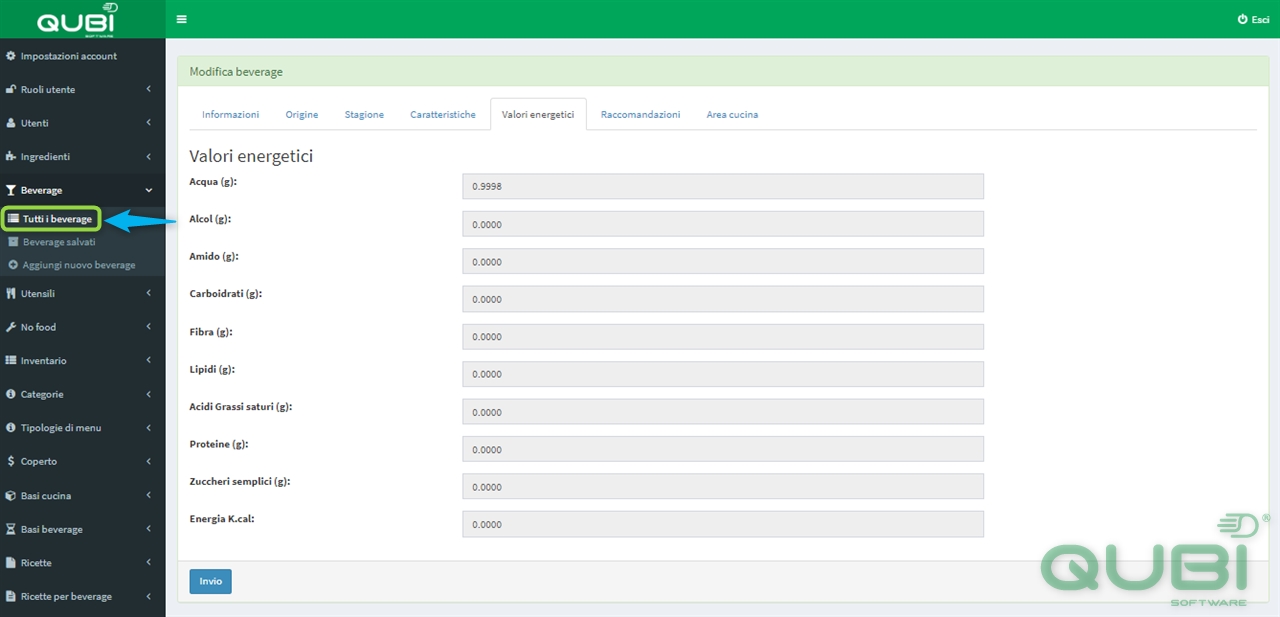Click the Energia K.cal input field
Viewport: 1280px width, 617px height.
pos(723,524)
